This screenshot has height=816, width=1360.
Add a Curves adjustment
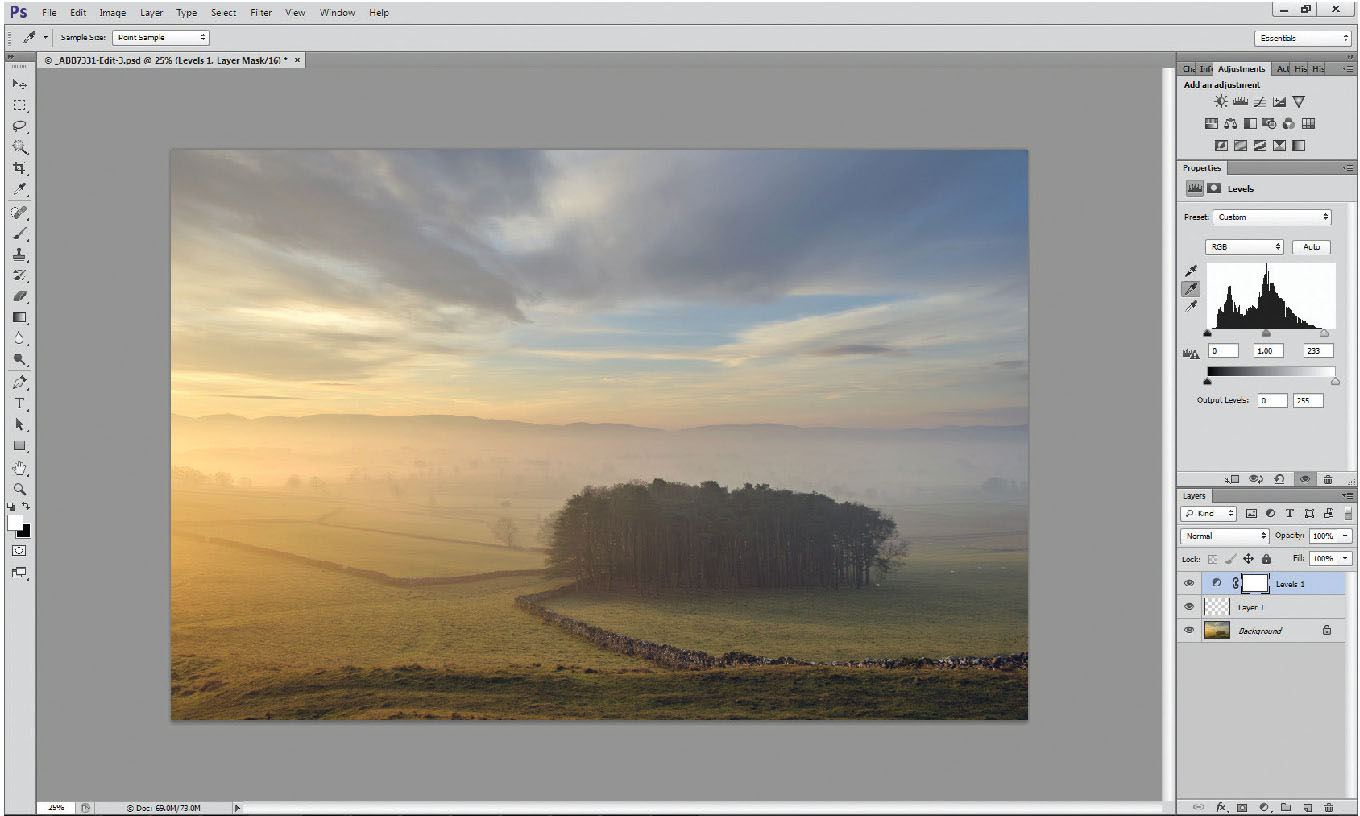[x=1260, y=102]
